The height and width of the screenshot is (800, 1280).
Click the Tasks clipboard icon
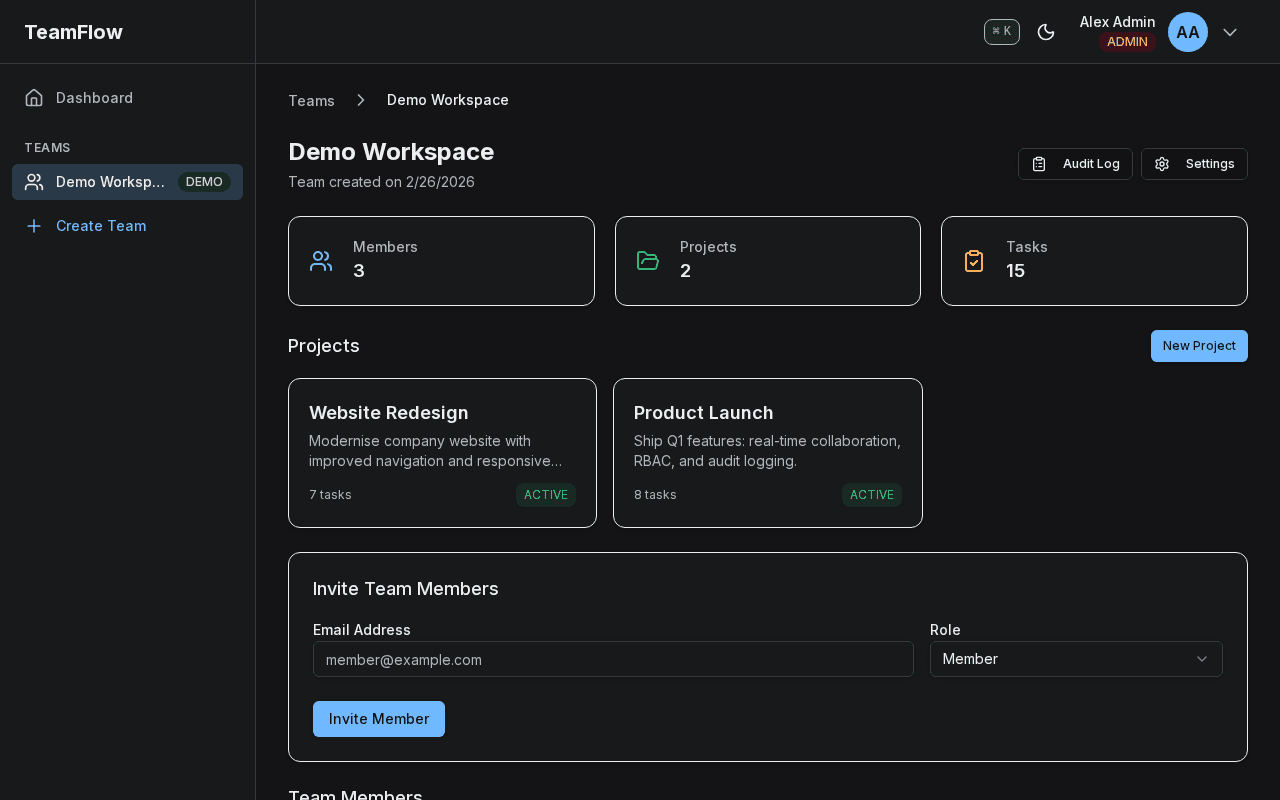[973, 260]
